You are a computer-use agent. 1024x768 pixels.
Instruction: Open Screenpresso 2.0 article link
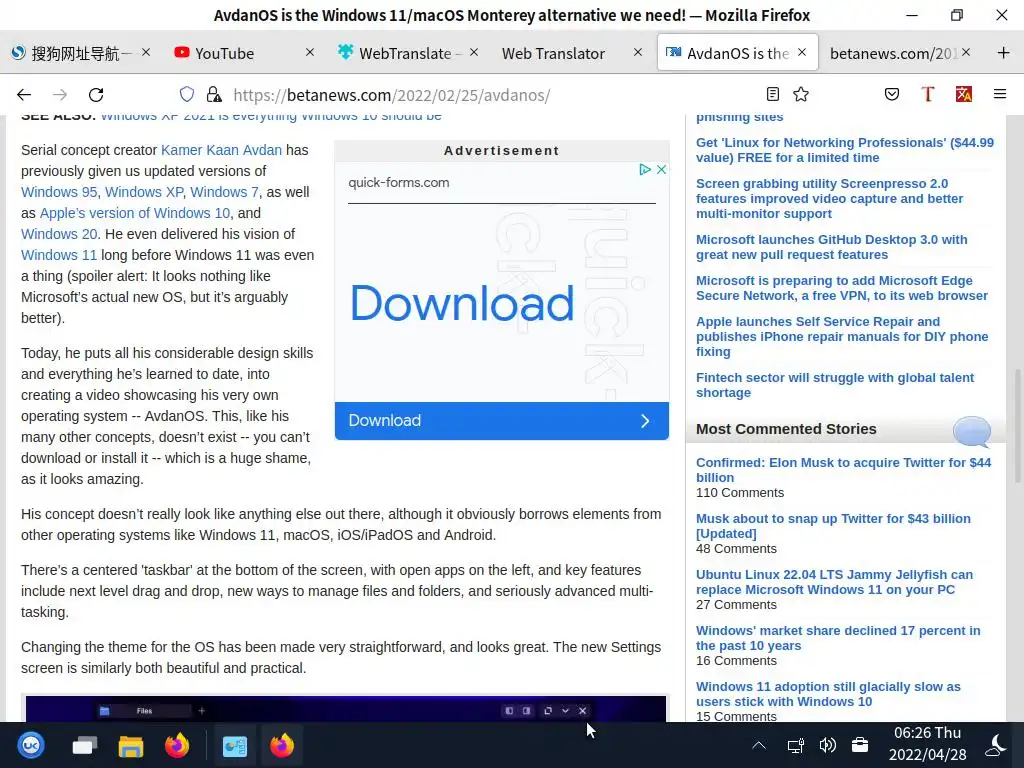click(x=829, y=199)
